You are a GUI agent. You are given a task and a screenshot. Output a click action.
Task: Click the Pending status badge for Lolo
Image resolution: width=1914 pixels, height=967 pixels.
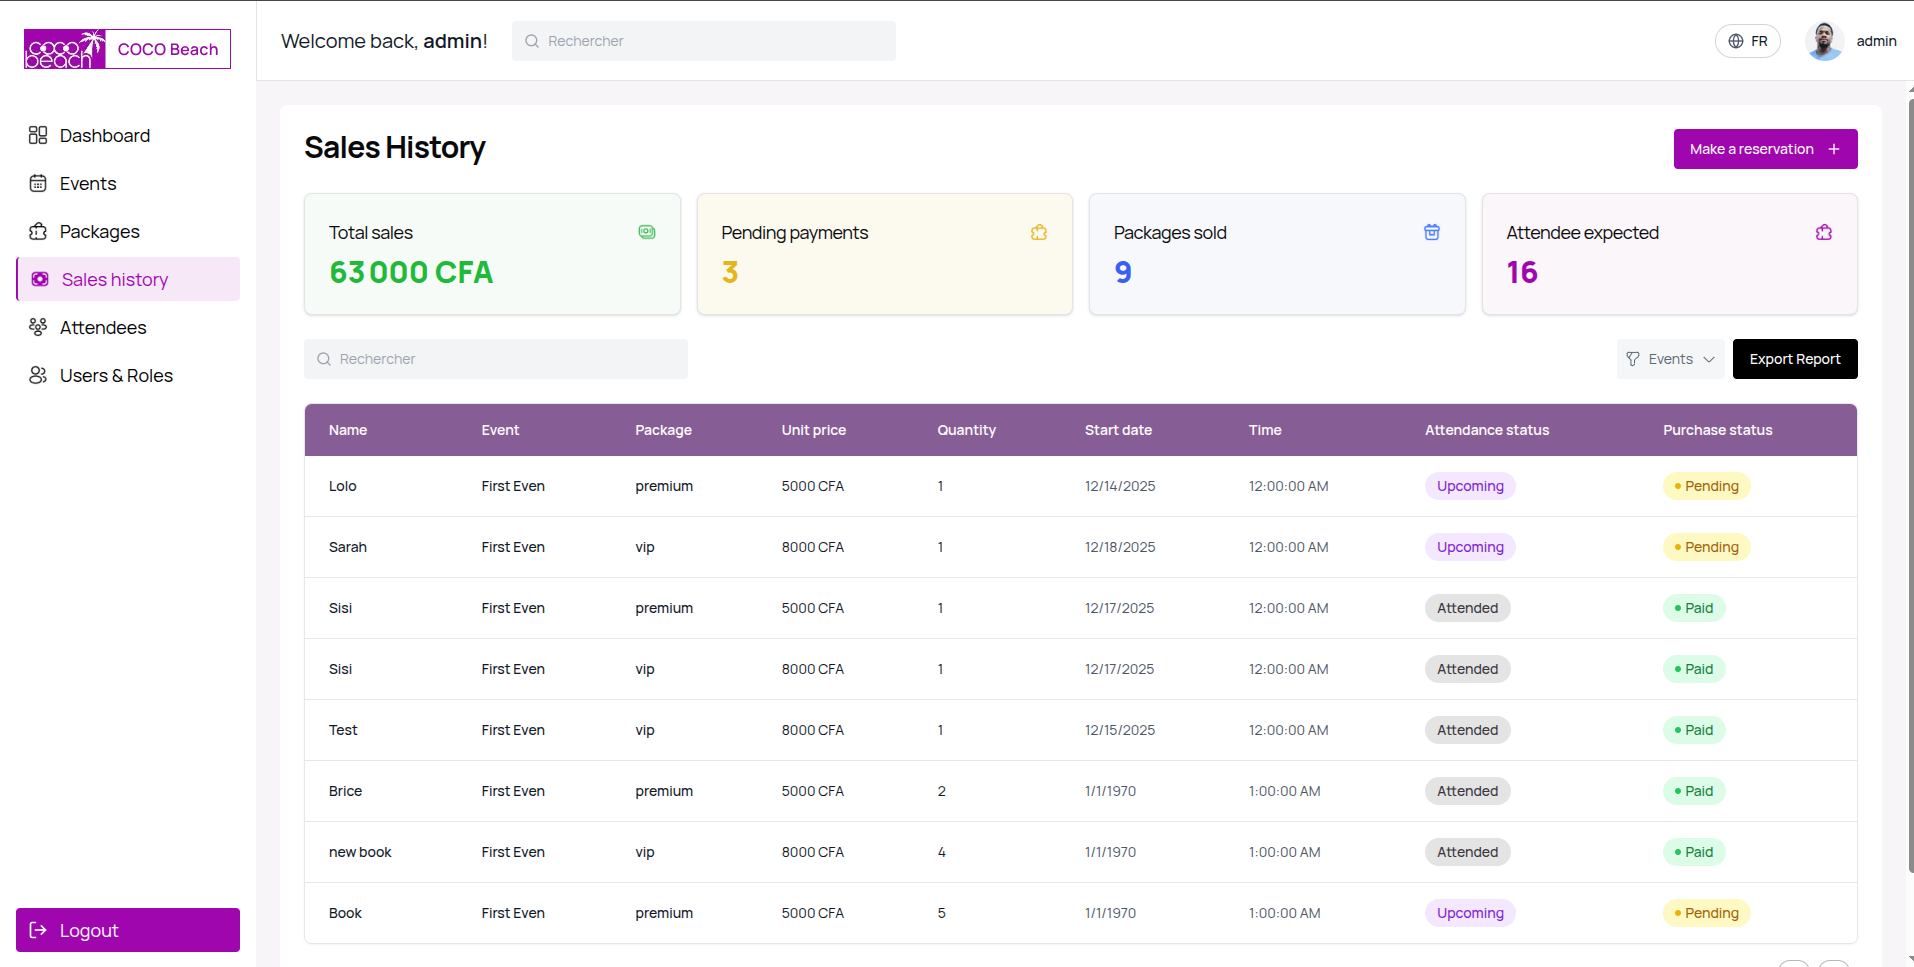point(1706,486)
